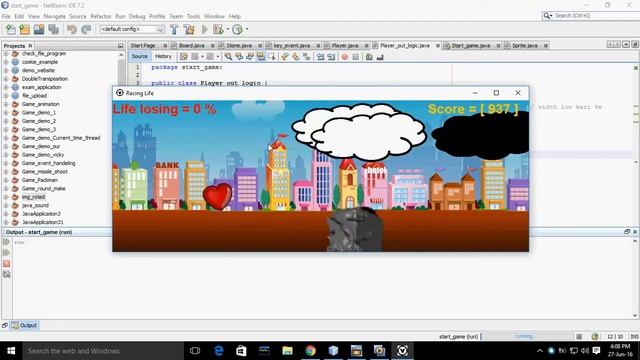640x360 pixels.
Task: Click the Debug Project toolbar icon
Action: coord(218,29)
